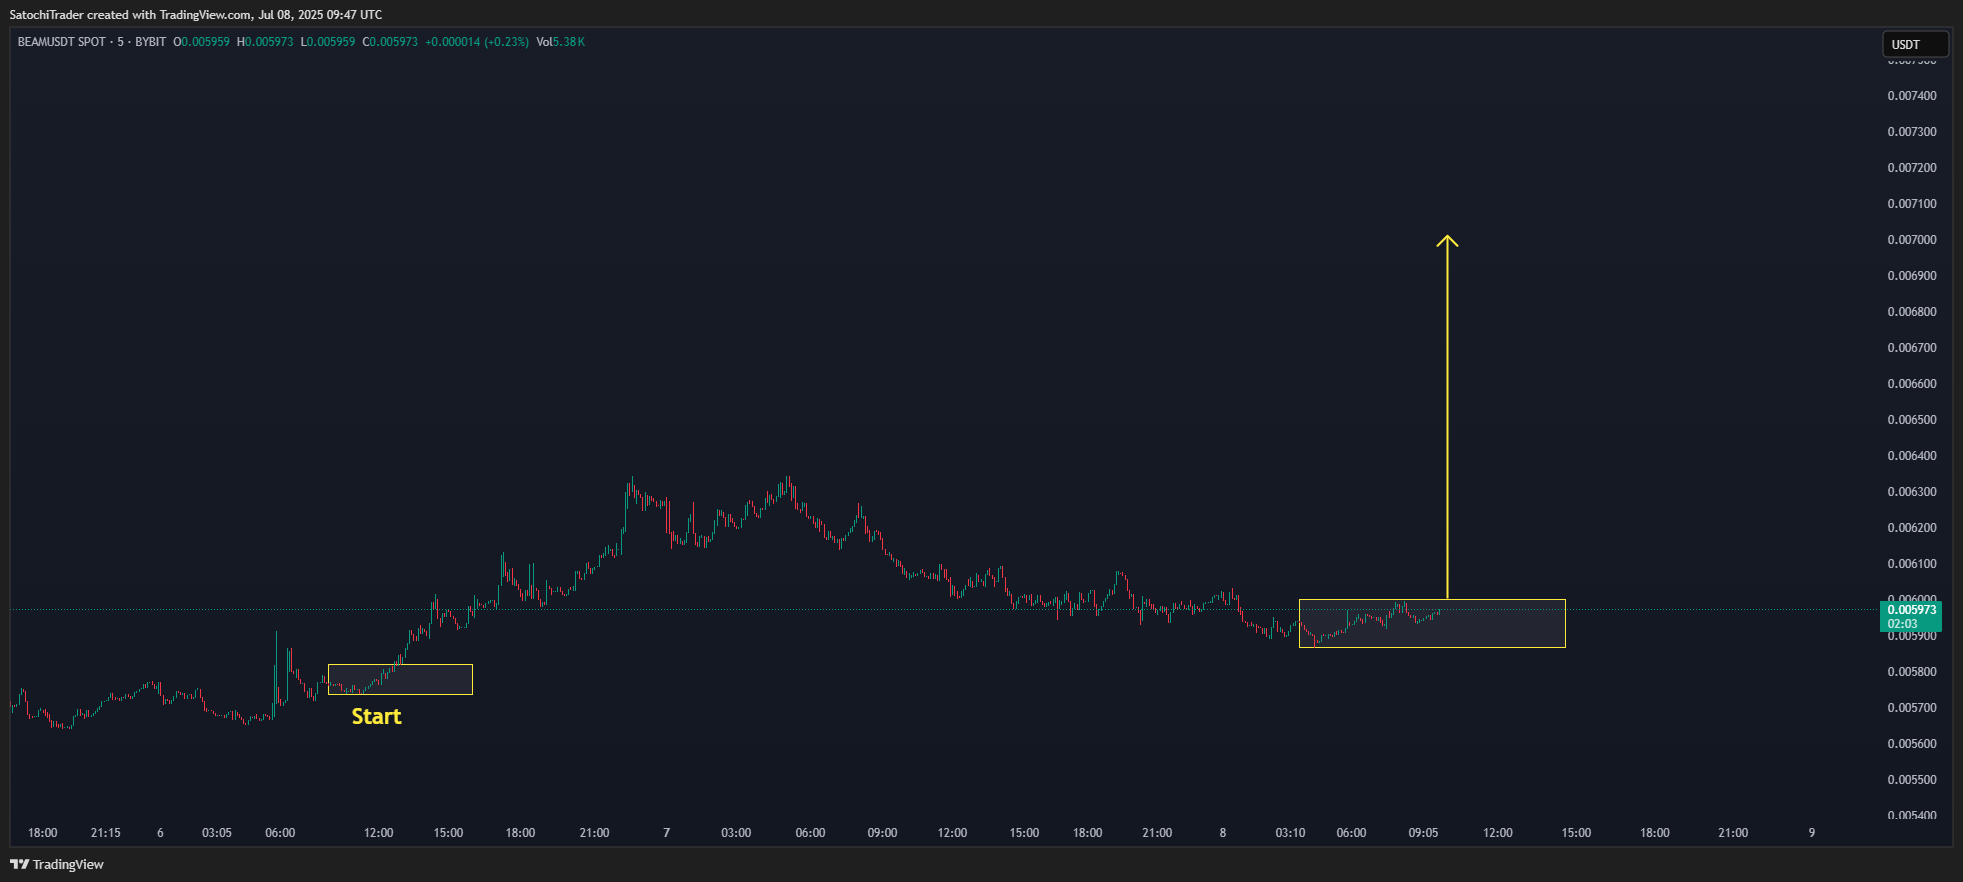Click the day 9 date label on time axis
The image size is (1963, 882).
1812,833
